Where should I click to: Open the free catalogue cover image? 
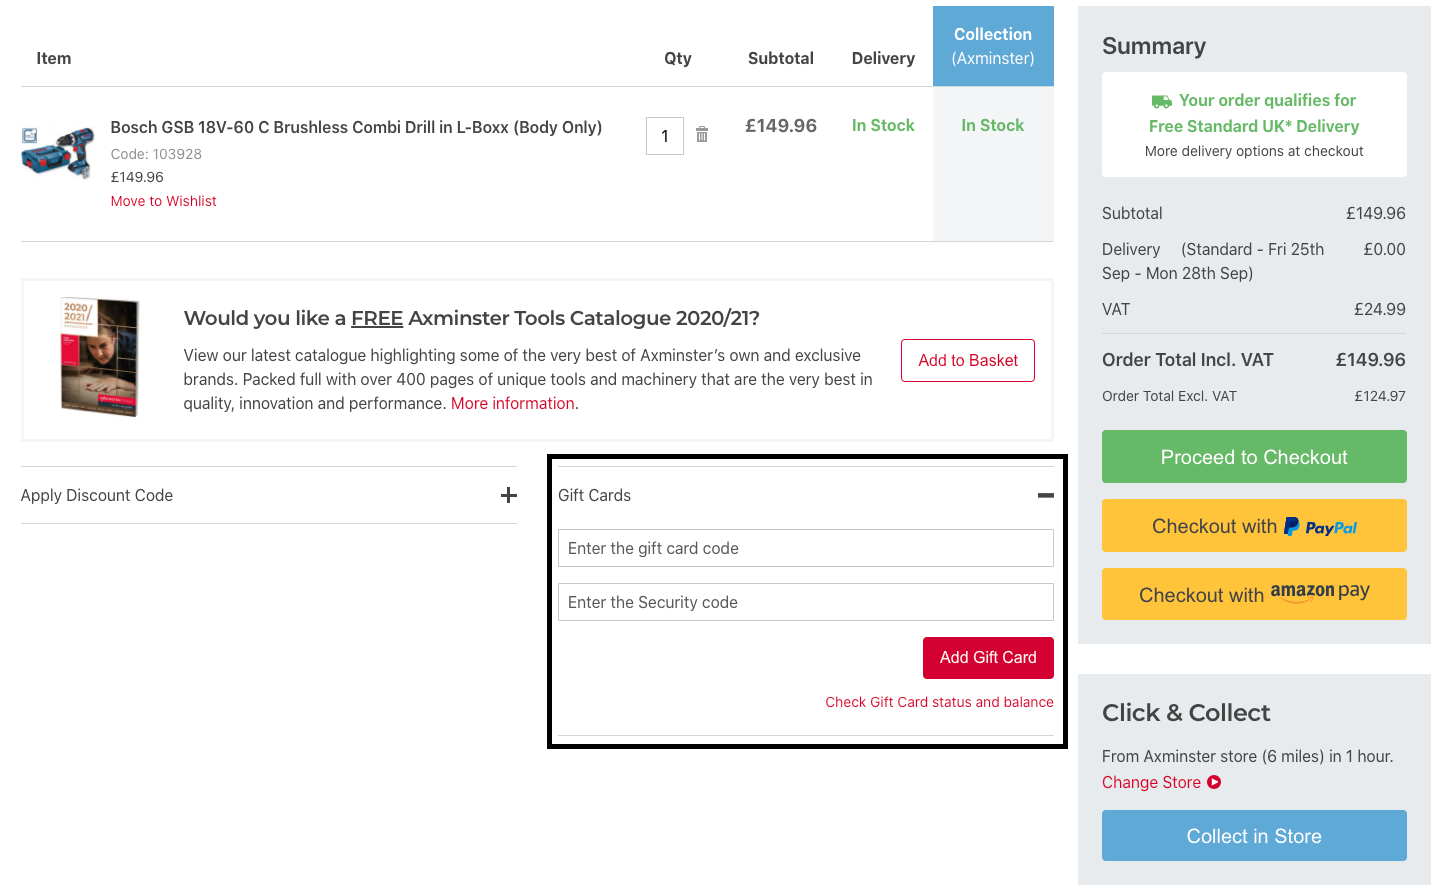tap(99, 357)
